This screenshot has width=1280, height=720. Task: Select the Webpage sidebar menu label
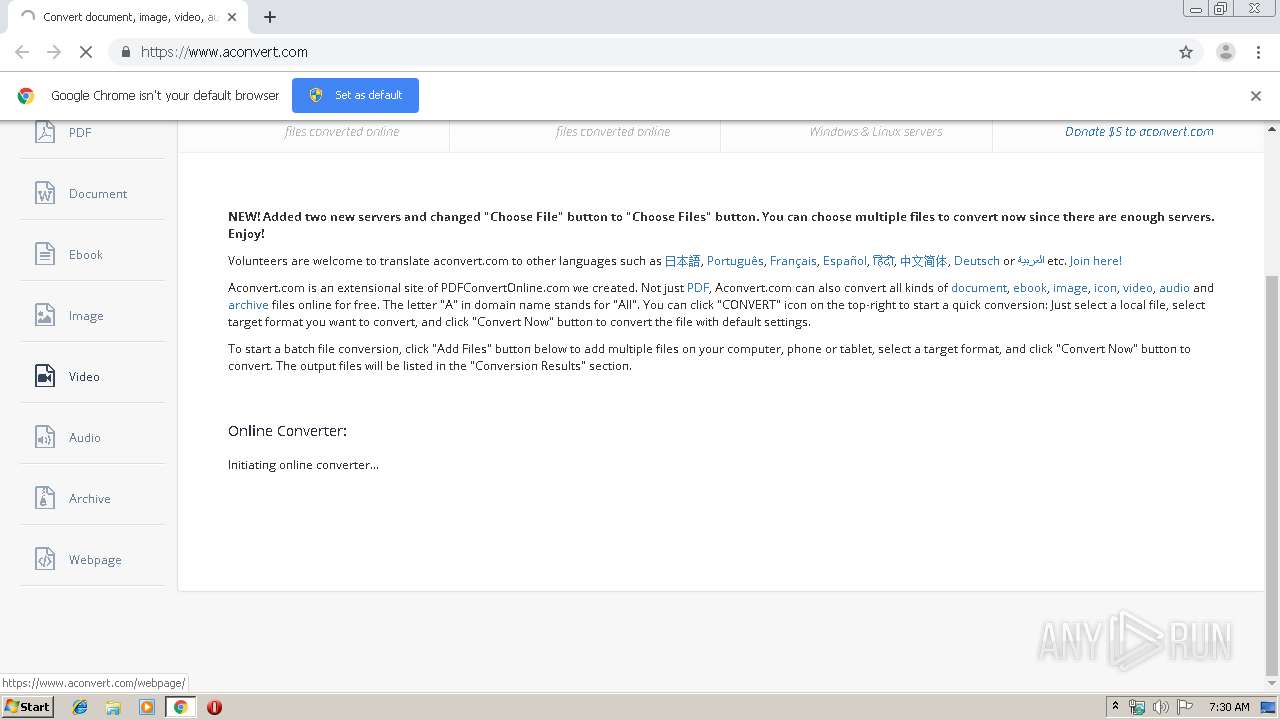click(95, 560)
